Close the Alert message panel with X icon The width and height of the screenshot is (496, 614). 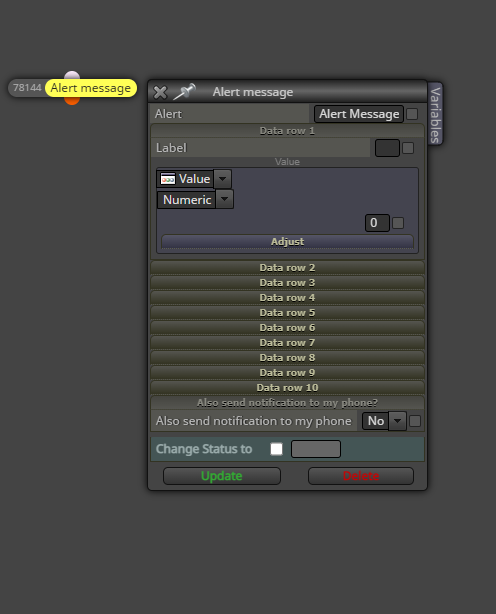pos(160,92)
